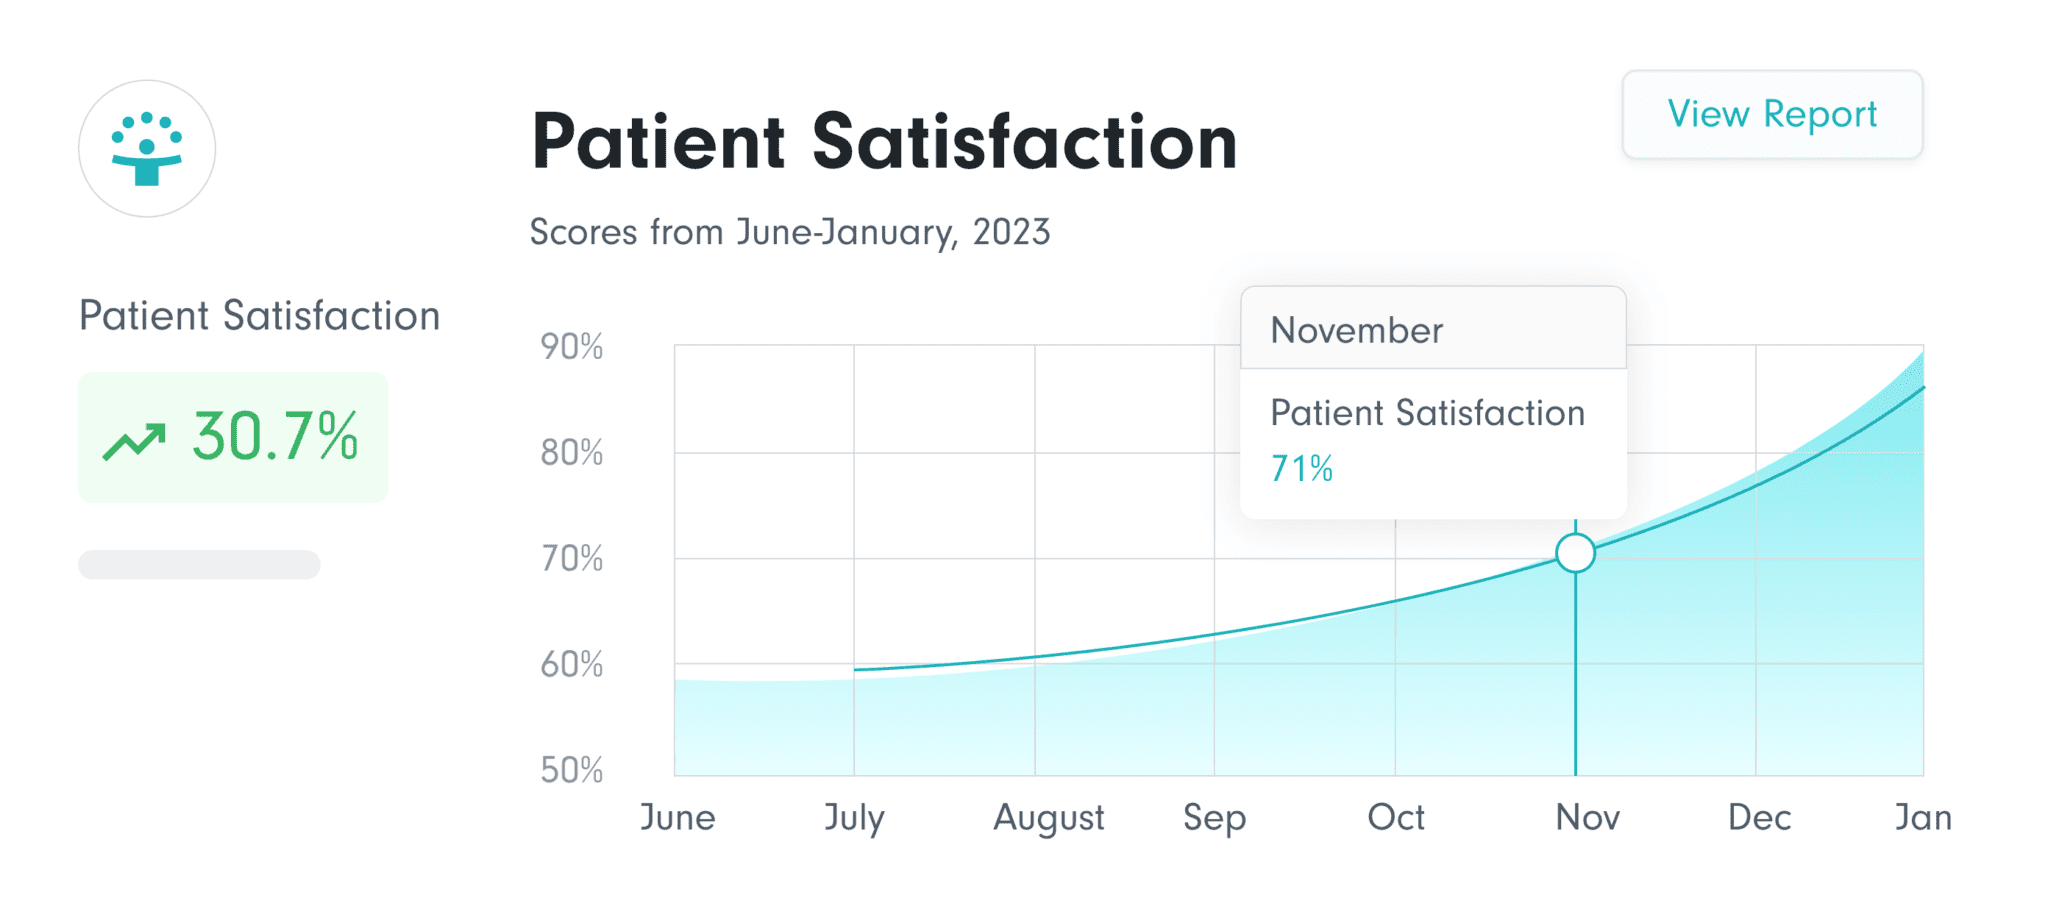Click the 30.7% satisfaction badge
This screenshot has height=906, width=2048.
pos(233,437)
